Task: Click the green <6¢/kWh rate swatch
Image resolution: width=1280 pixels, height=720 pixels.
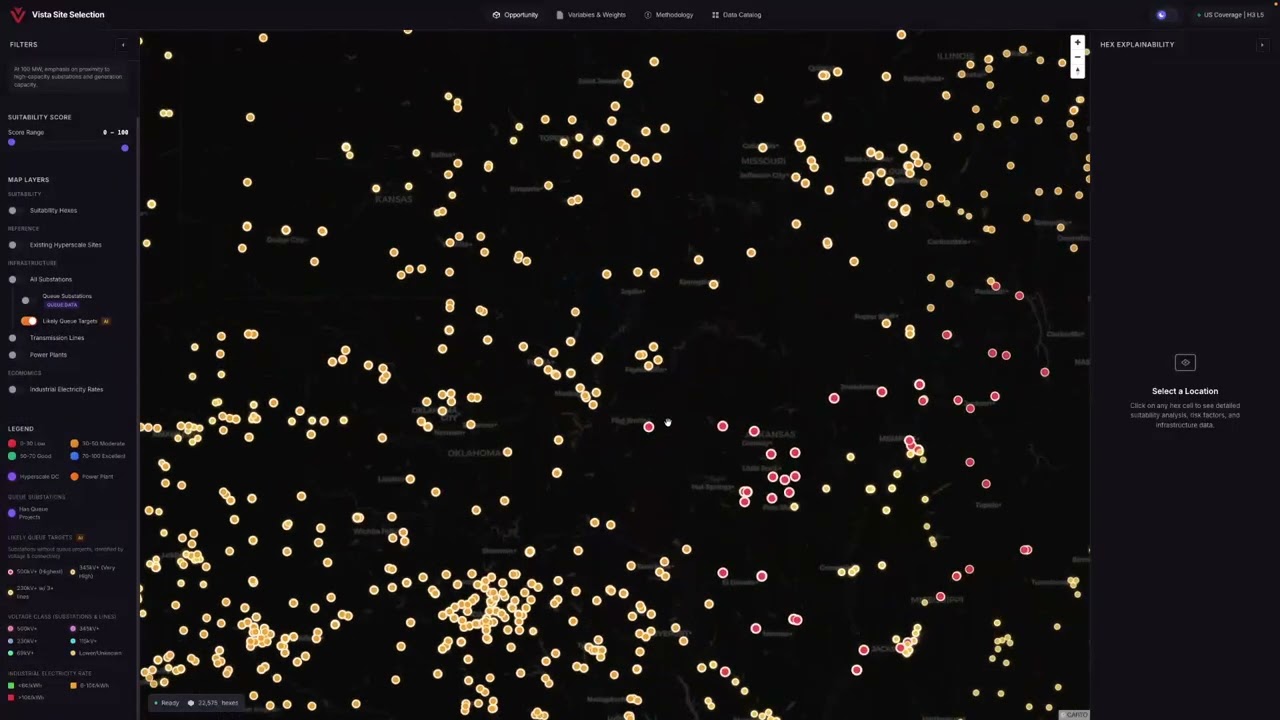Action: [x=11, y=686]
